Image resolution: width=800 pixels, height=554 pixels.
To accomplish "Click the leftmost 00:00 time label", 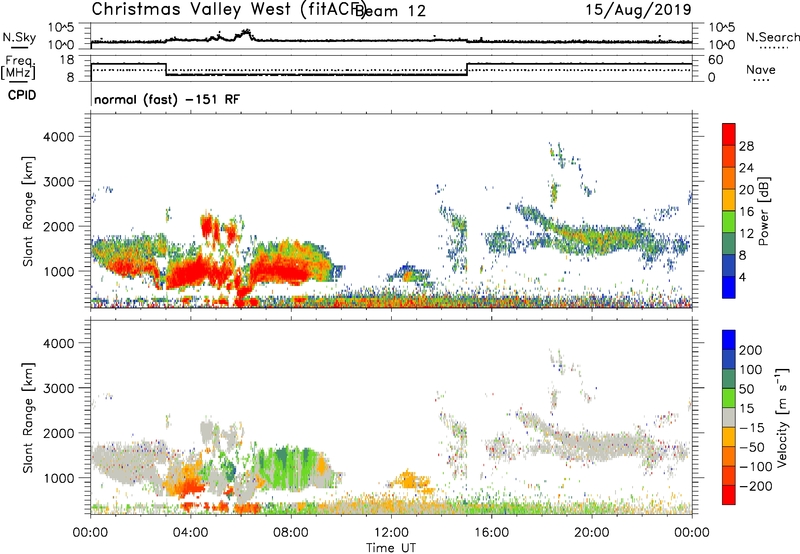I will point(90,533).
